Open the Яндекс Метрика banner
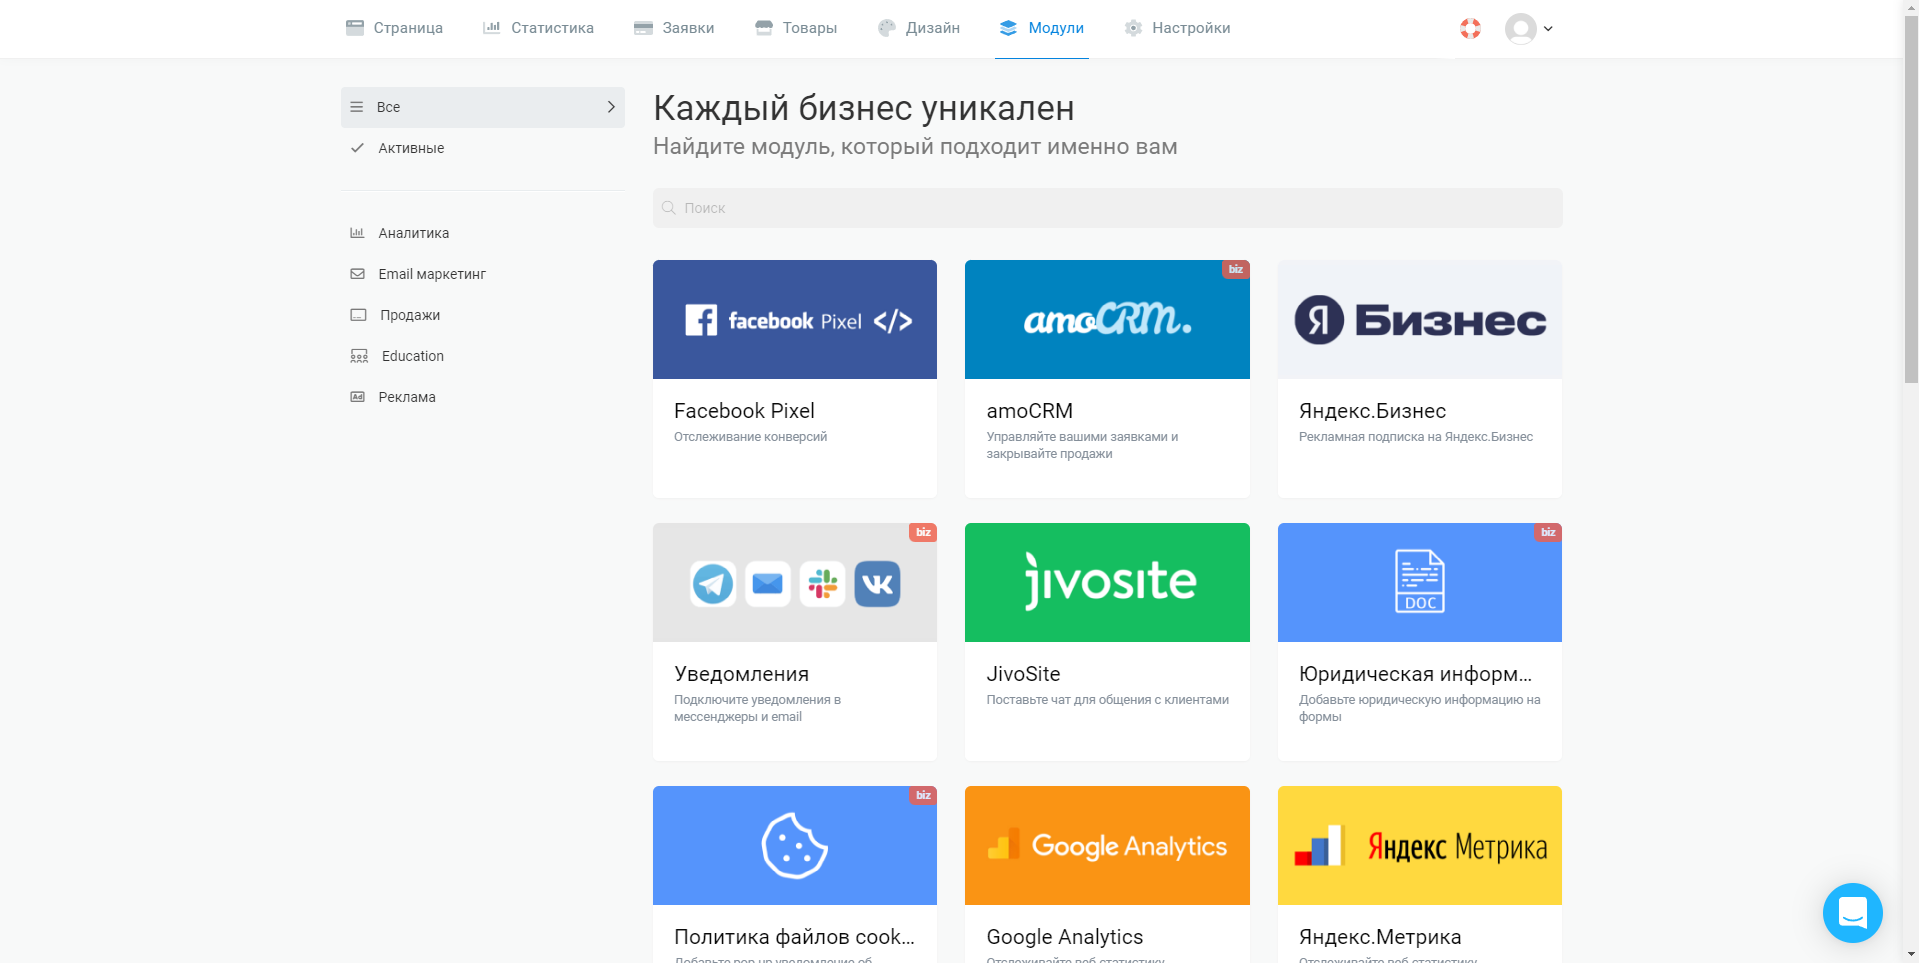 (1420, 845)
